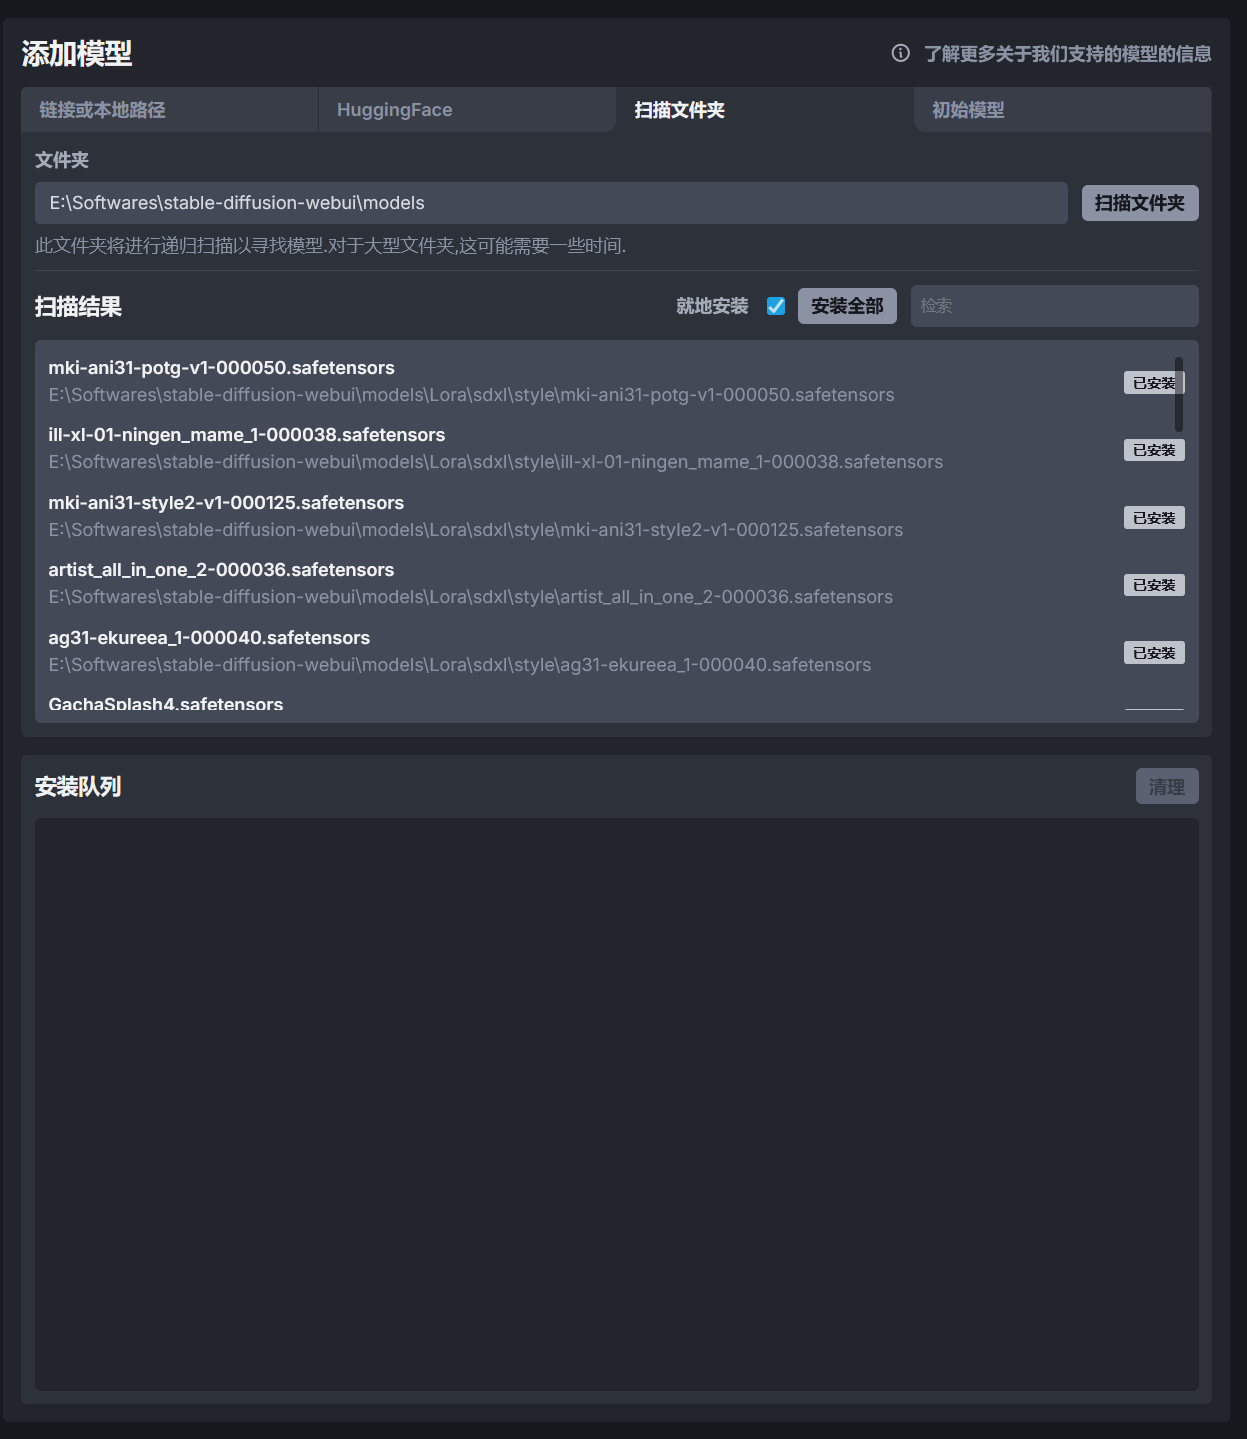This screenshot has height=1439, width=1247.
Task: Click 已安装 badge for mki-ani31-potg-v1-000050
Action: (x=1153, y=383)
